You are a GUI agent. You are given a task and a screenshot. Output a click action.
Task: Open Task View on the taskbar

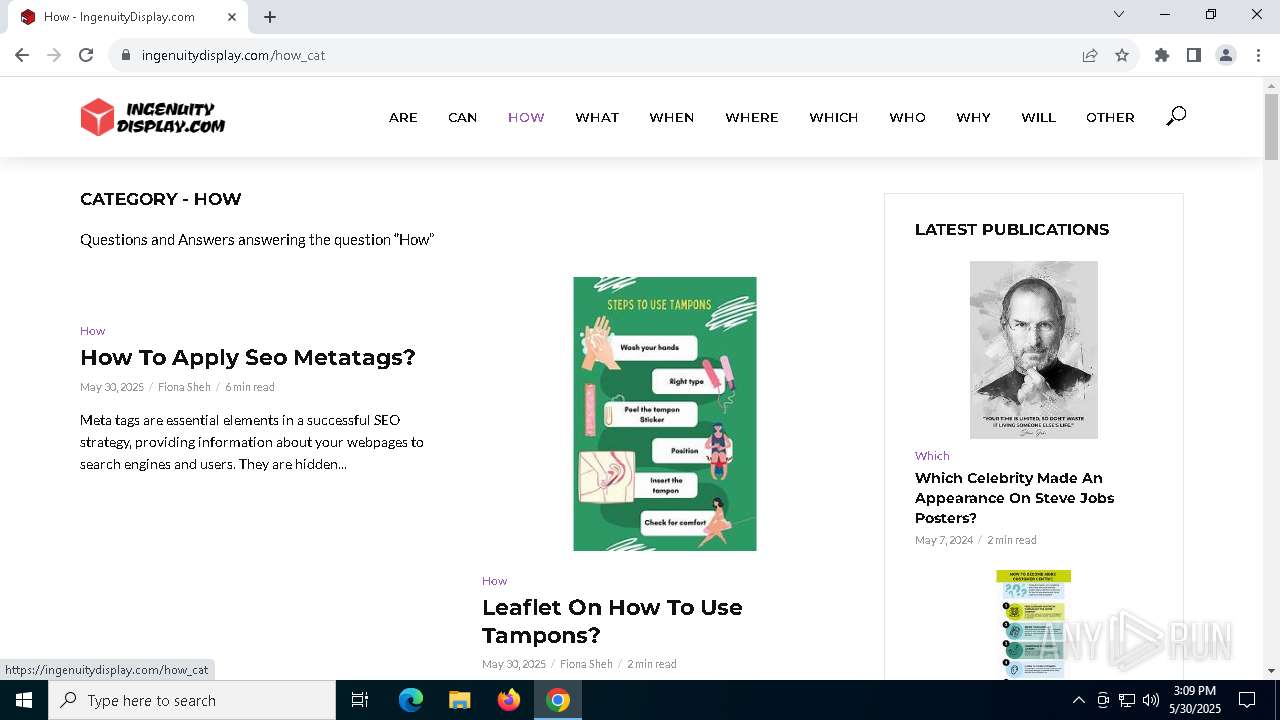tap(360, 700)
